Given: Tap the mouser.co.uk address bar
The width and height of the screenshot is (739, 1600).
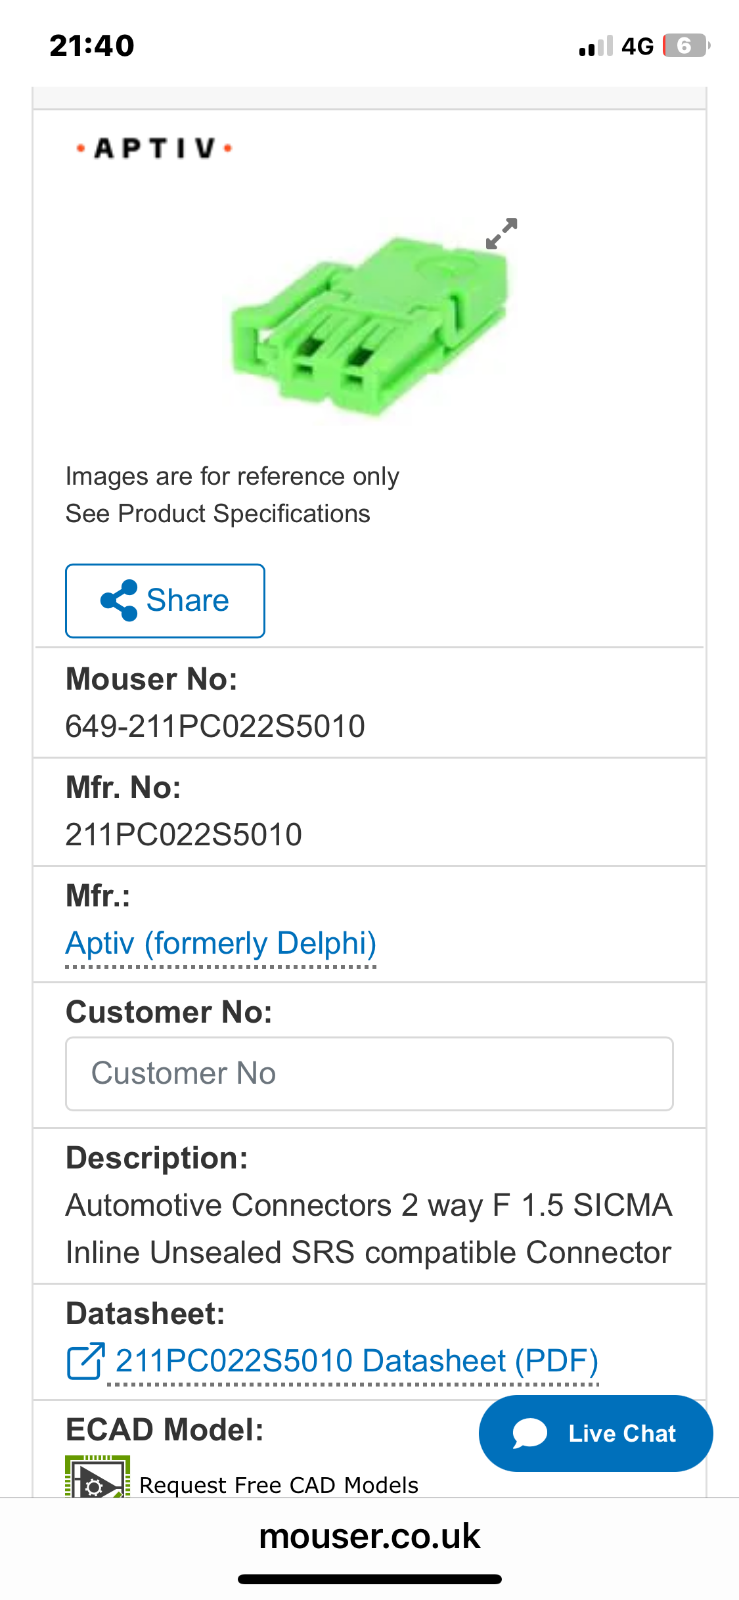Looking at the screenshot, I should [370, 1536].
